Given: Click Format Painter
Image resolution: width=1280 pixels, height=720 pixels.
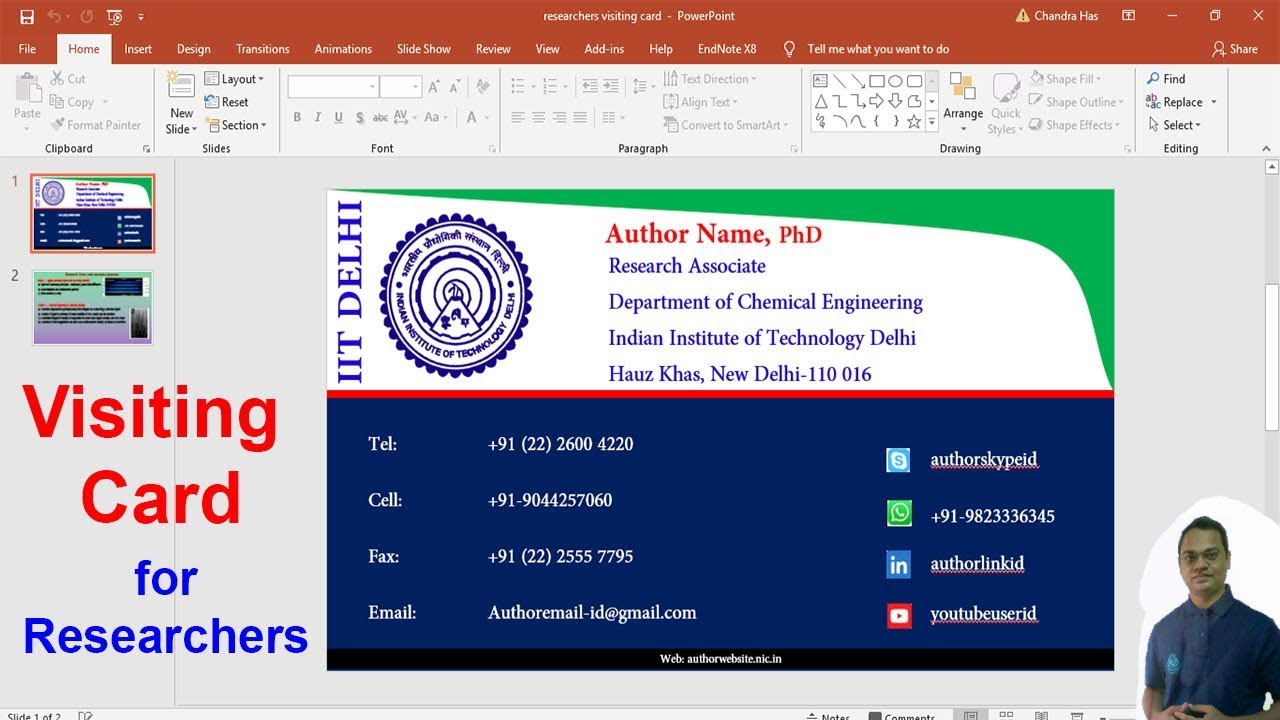Looking at the screenshot, I should click(95, 125).
